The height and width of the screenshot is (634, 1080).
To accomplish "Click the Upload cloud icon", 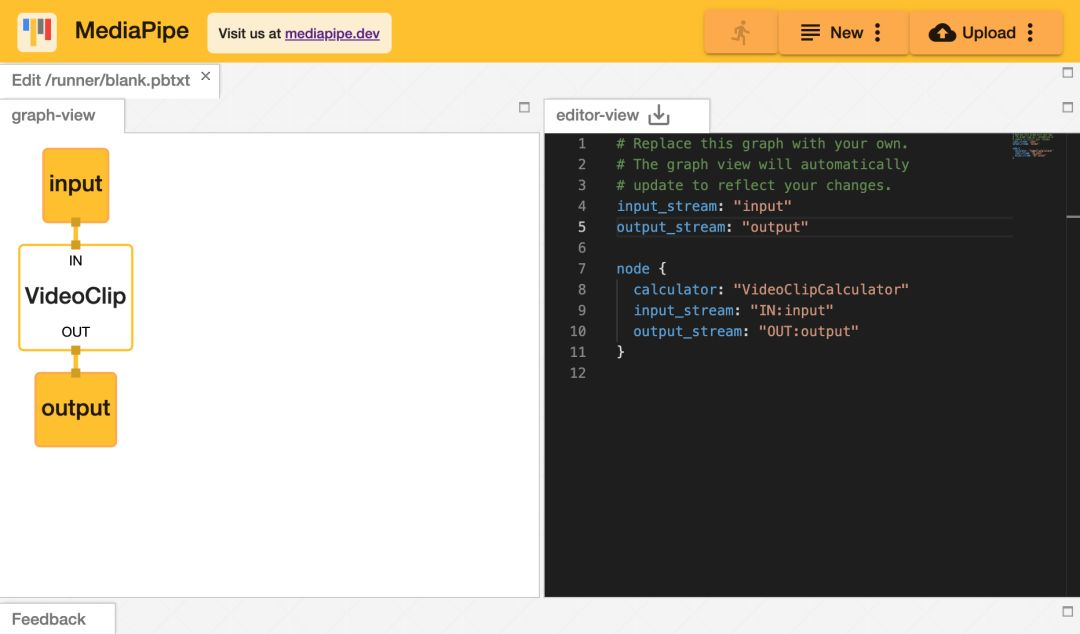I will pos(942,33).
